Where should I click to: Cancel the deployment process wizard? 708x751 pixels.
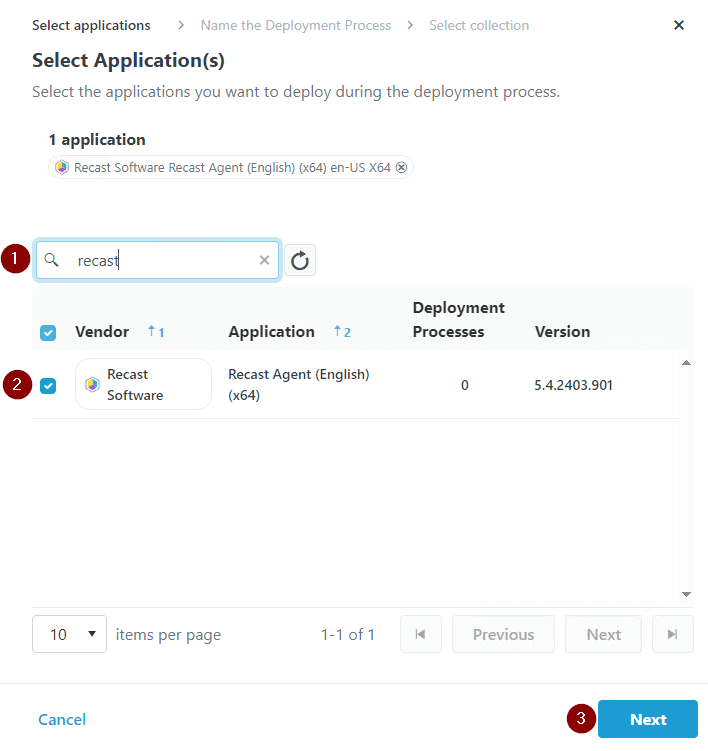(x=62, y=719)
